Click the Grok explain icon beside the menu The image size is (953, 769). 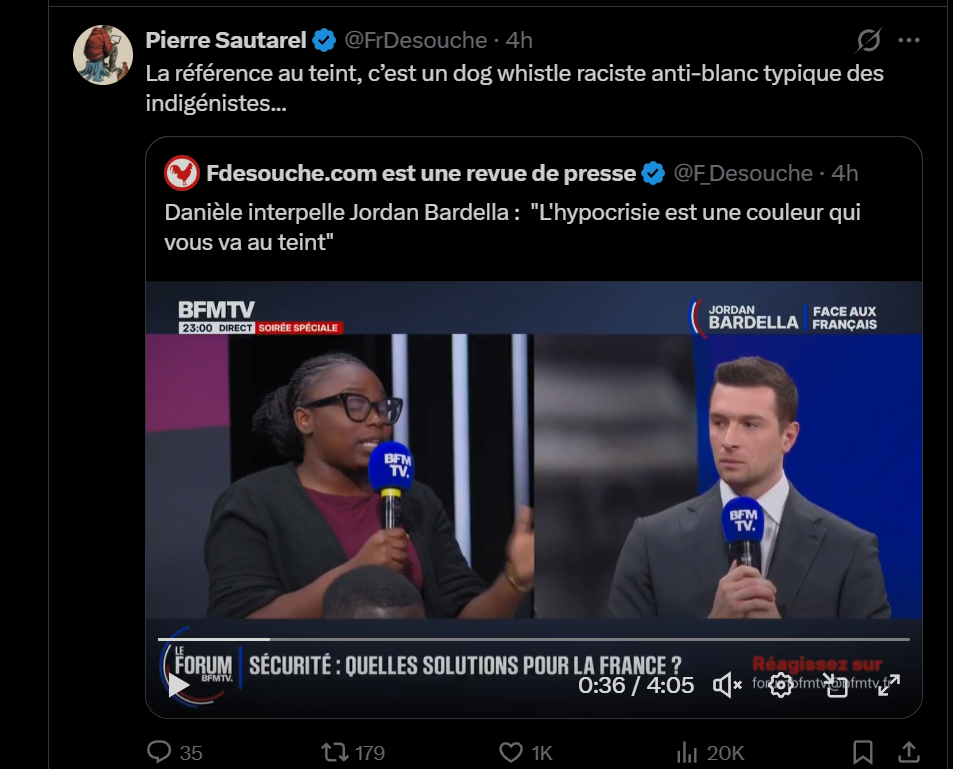(869, 40)
